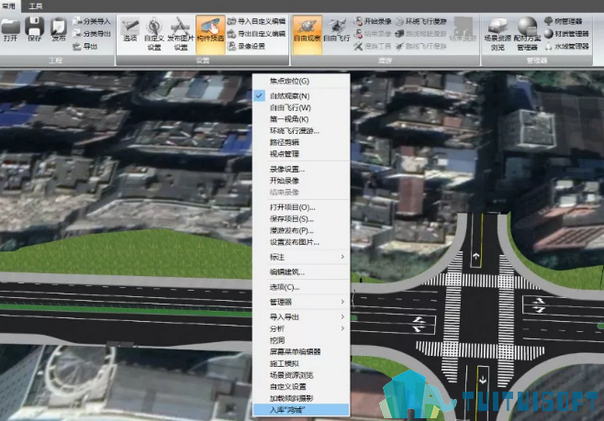Screen dimensions: 604x421
Task: Choose 挖洞 in the context menu
Action: click(301, 340)
